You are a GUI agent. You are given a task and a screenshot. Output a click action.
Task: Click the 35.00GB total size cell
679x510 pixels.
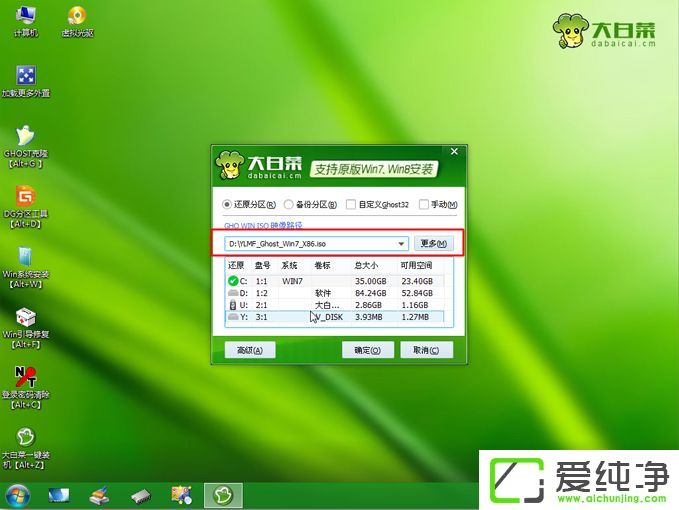[x=371, y=281]
